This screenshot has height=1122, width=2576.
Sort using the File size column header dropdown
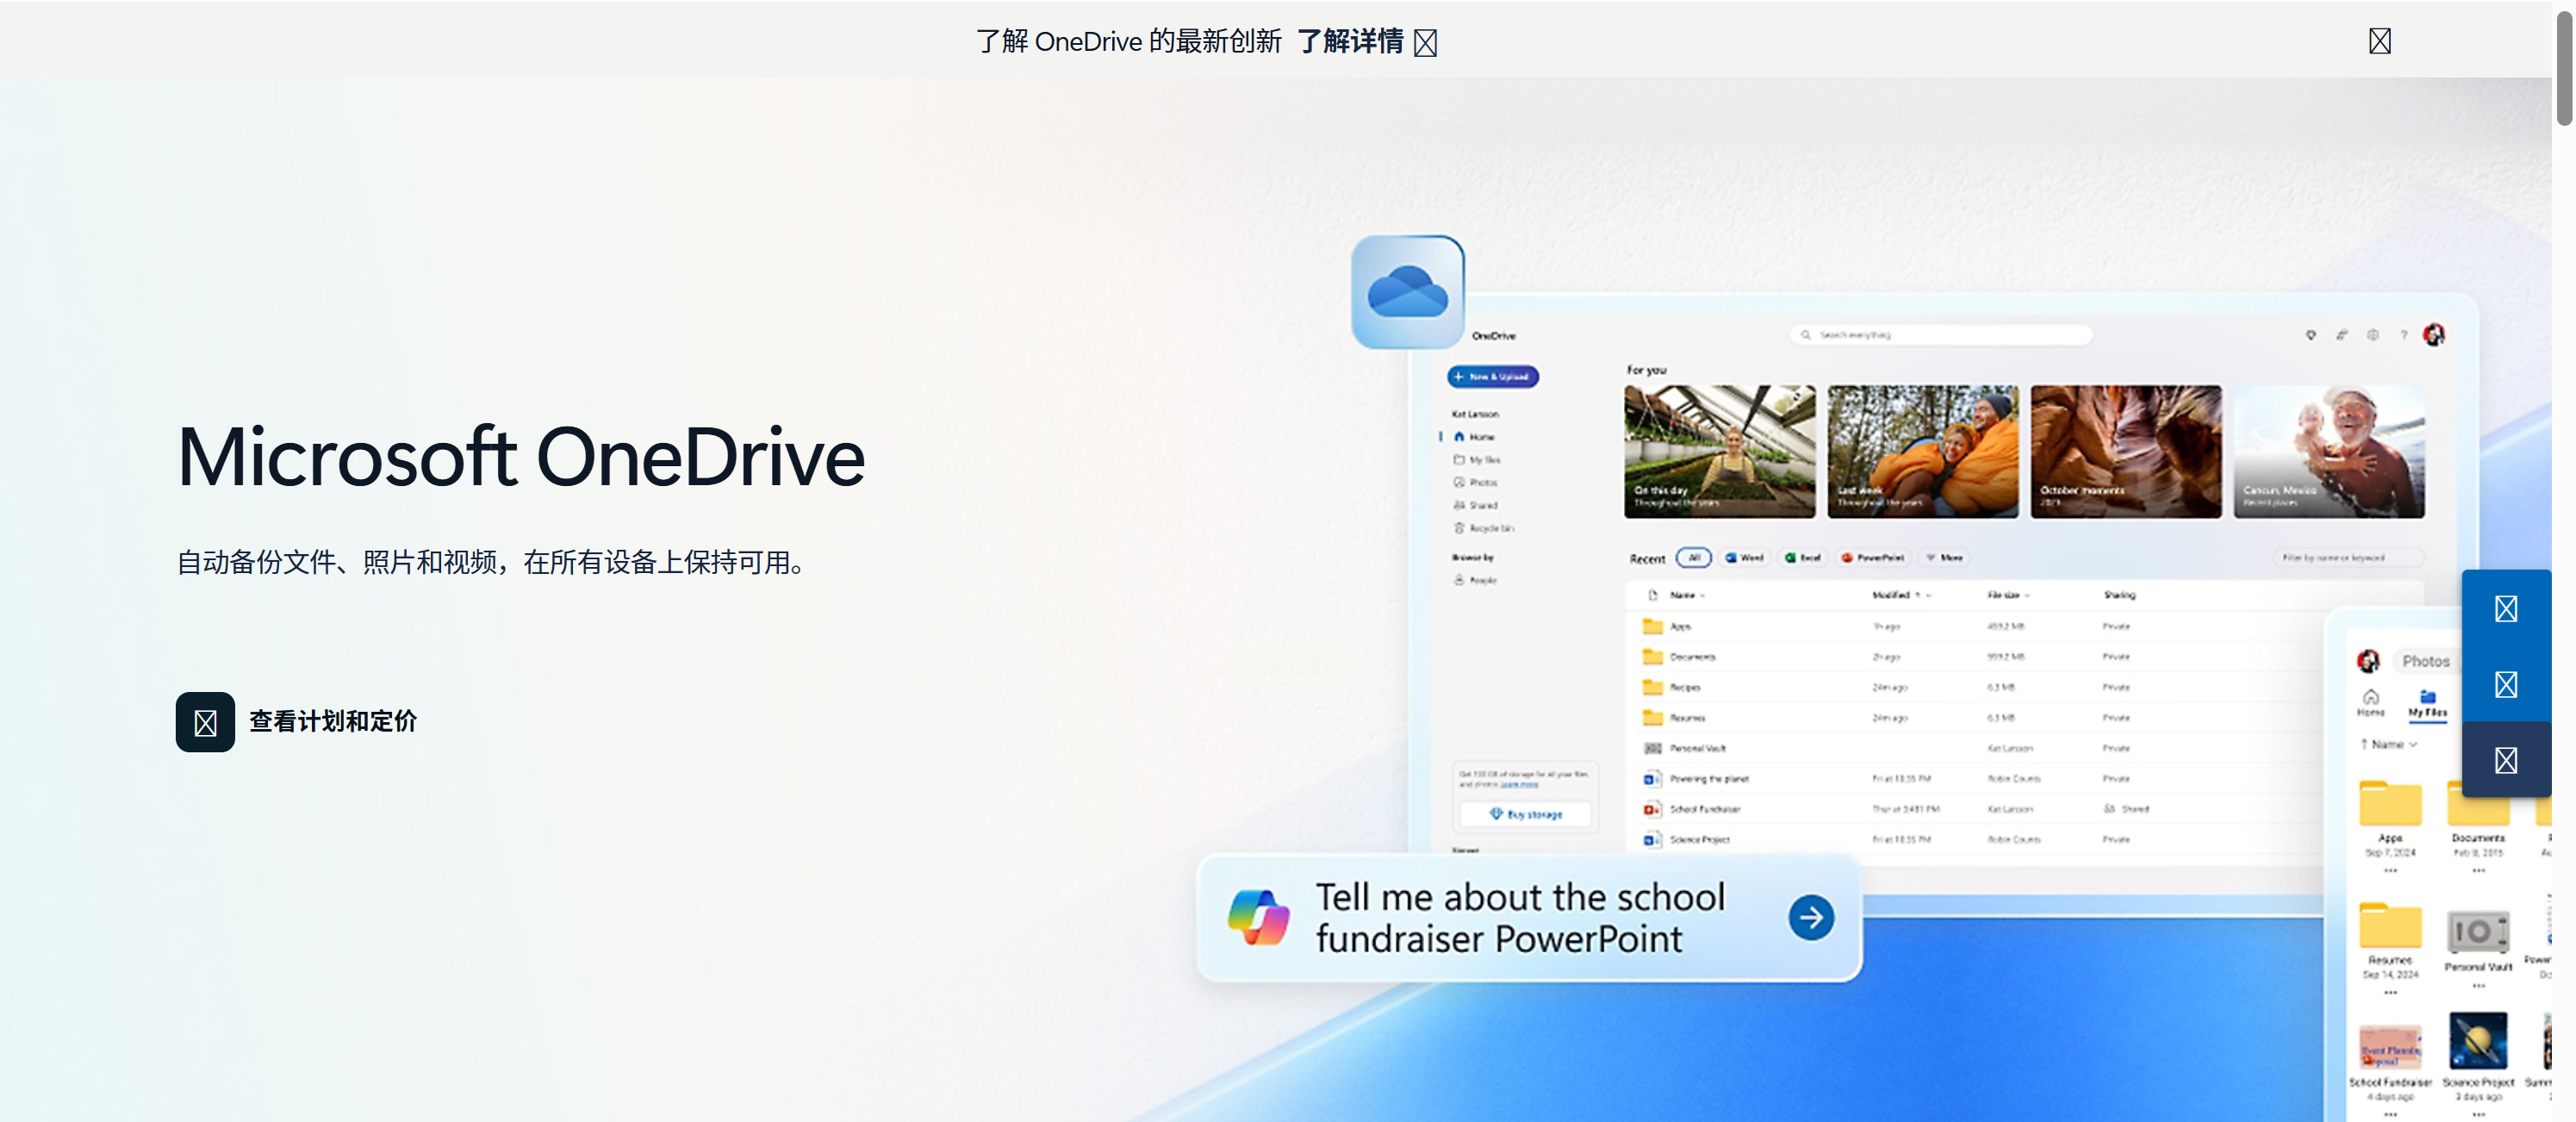tap(2008, 595)
